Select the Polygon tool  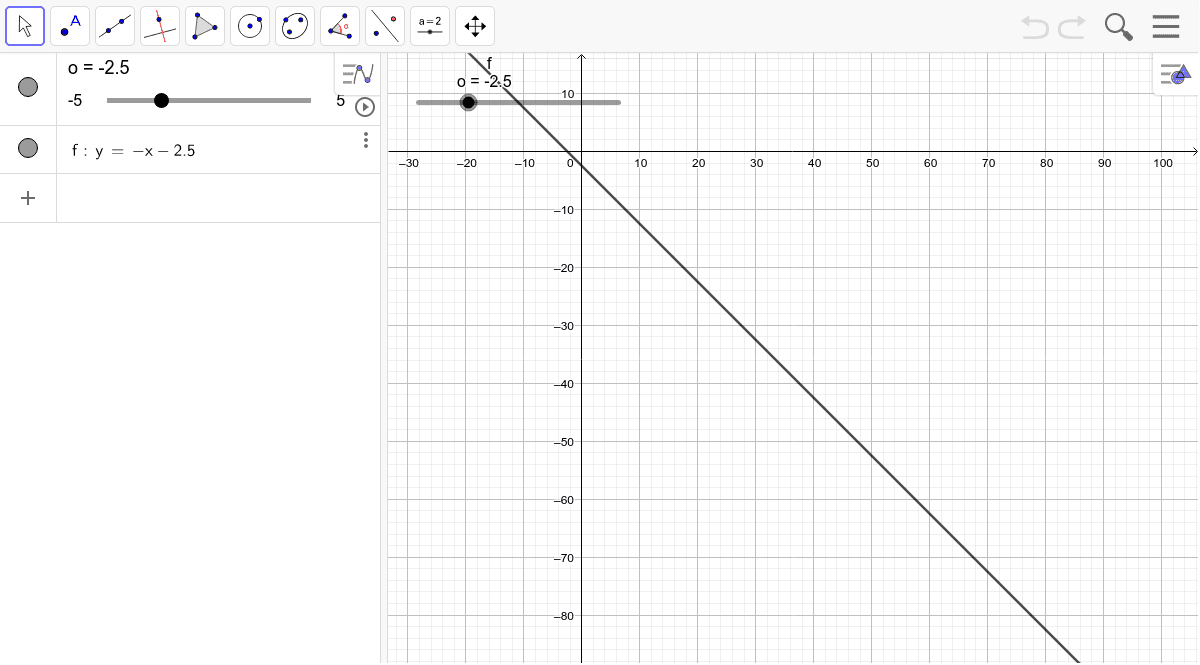[x=204, y=26]
